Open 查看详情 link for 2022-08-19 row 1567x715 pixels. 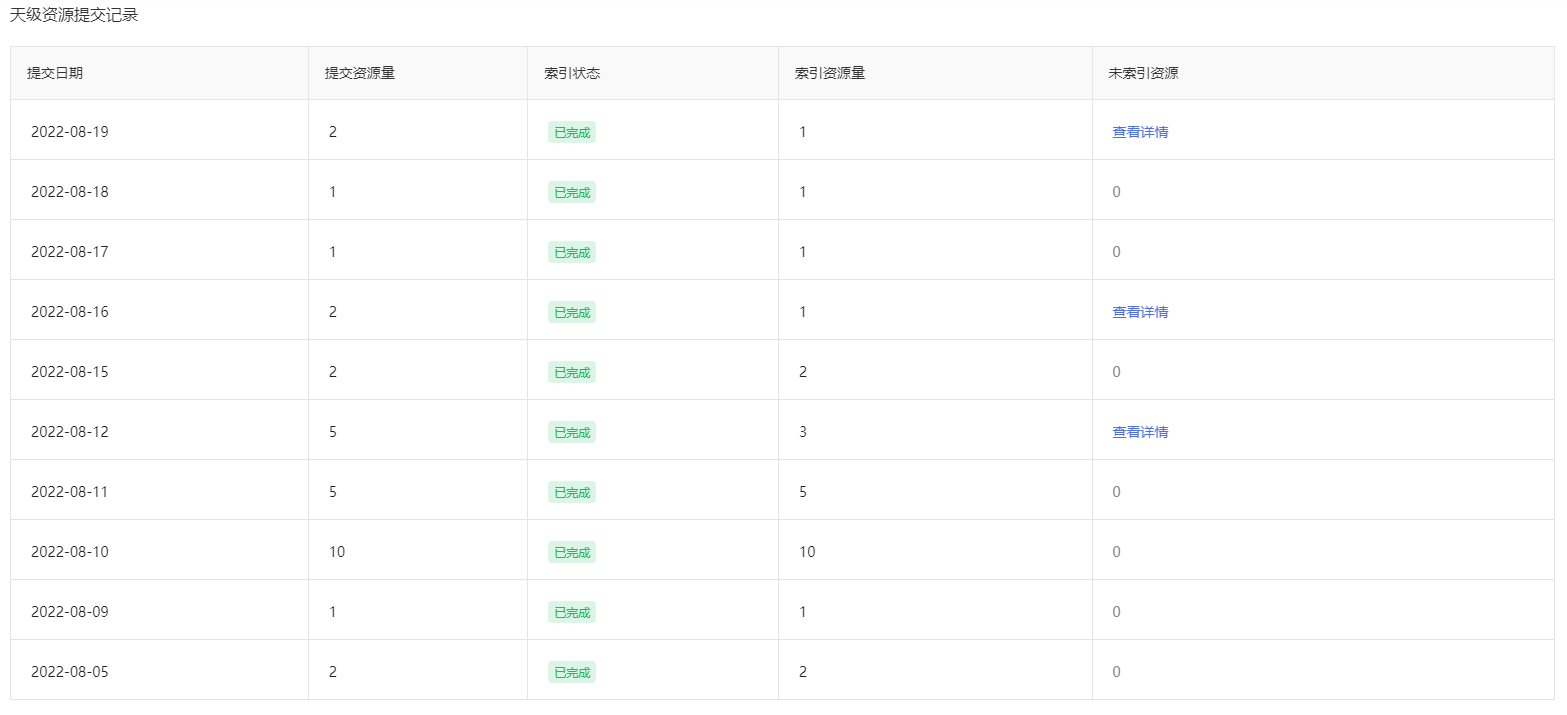1140,132
